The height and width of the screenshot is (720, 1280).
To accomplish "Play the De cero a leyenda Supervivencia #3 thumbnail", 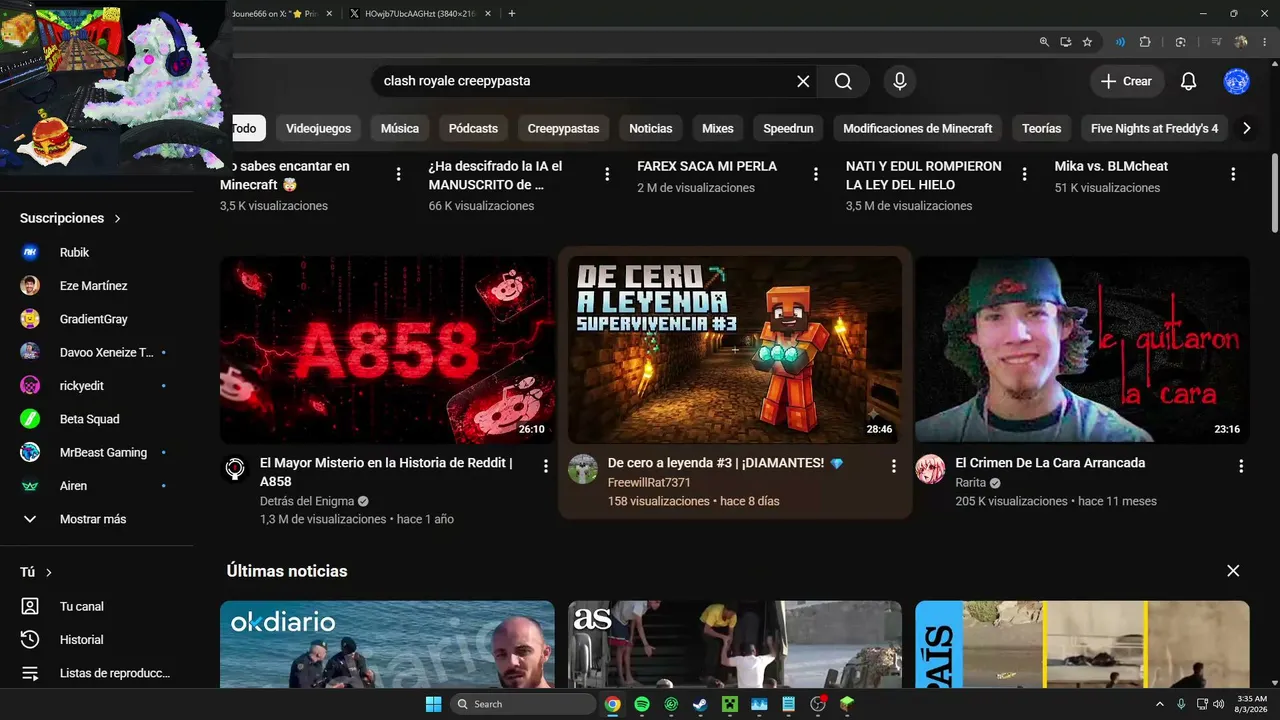I will [735, 350].
